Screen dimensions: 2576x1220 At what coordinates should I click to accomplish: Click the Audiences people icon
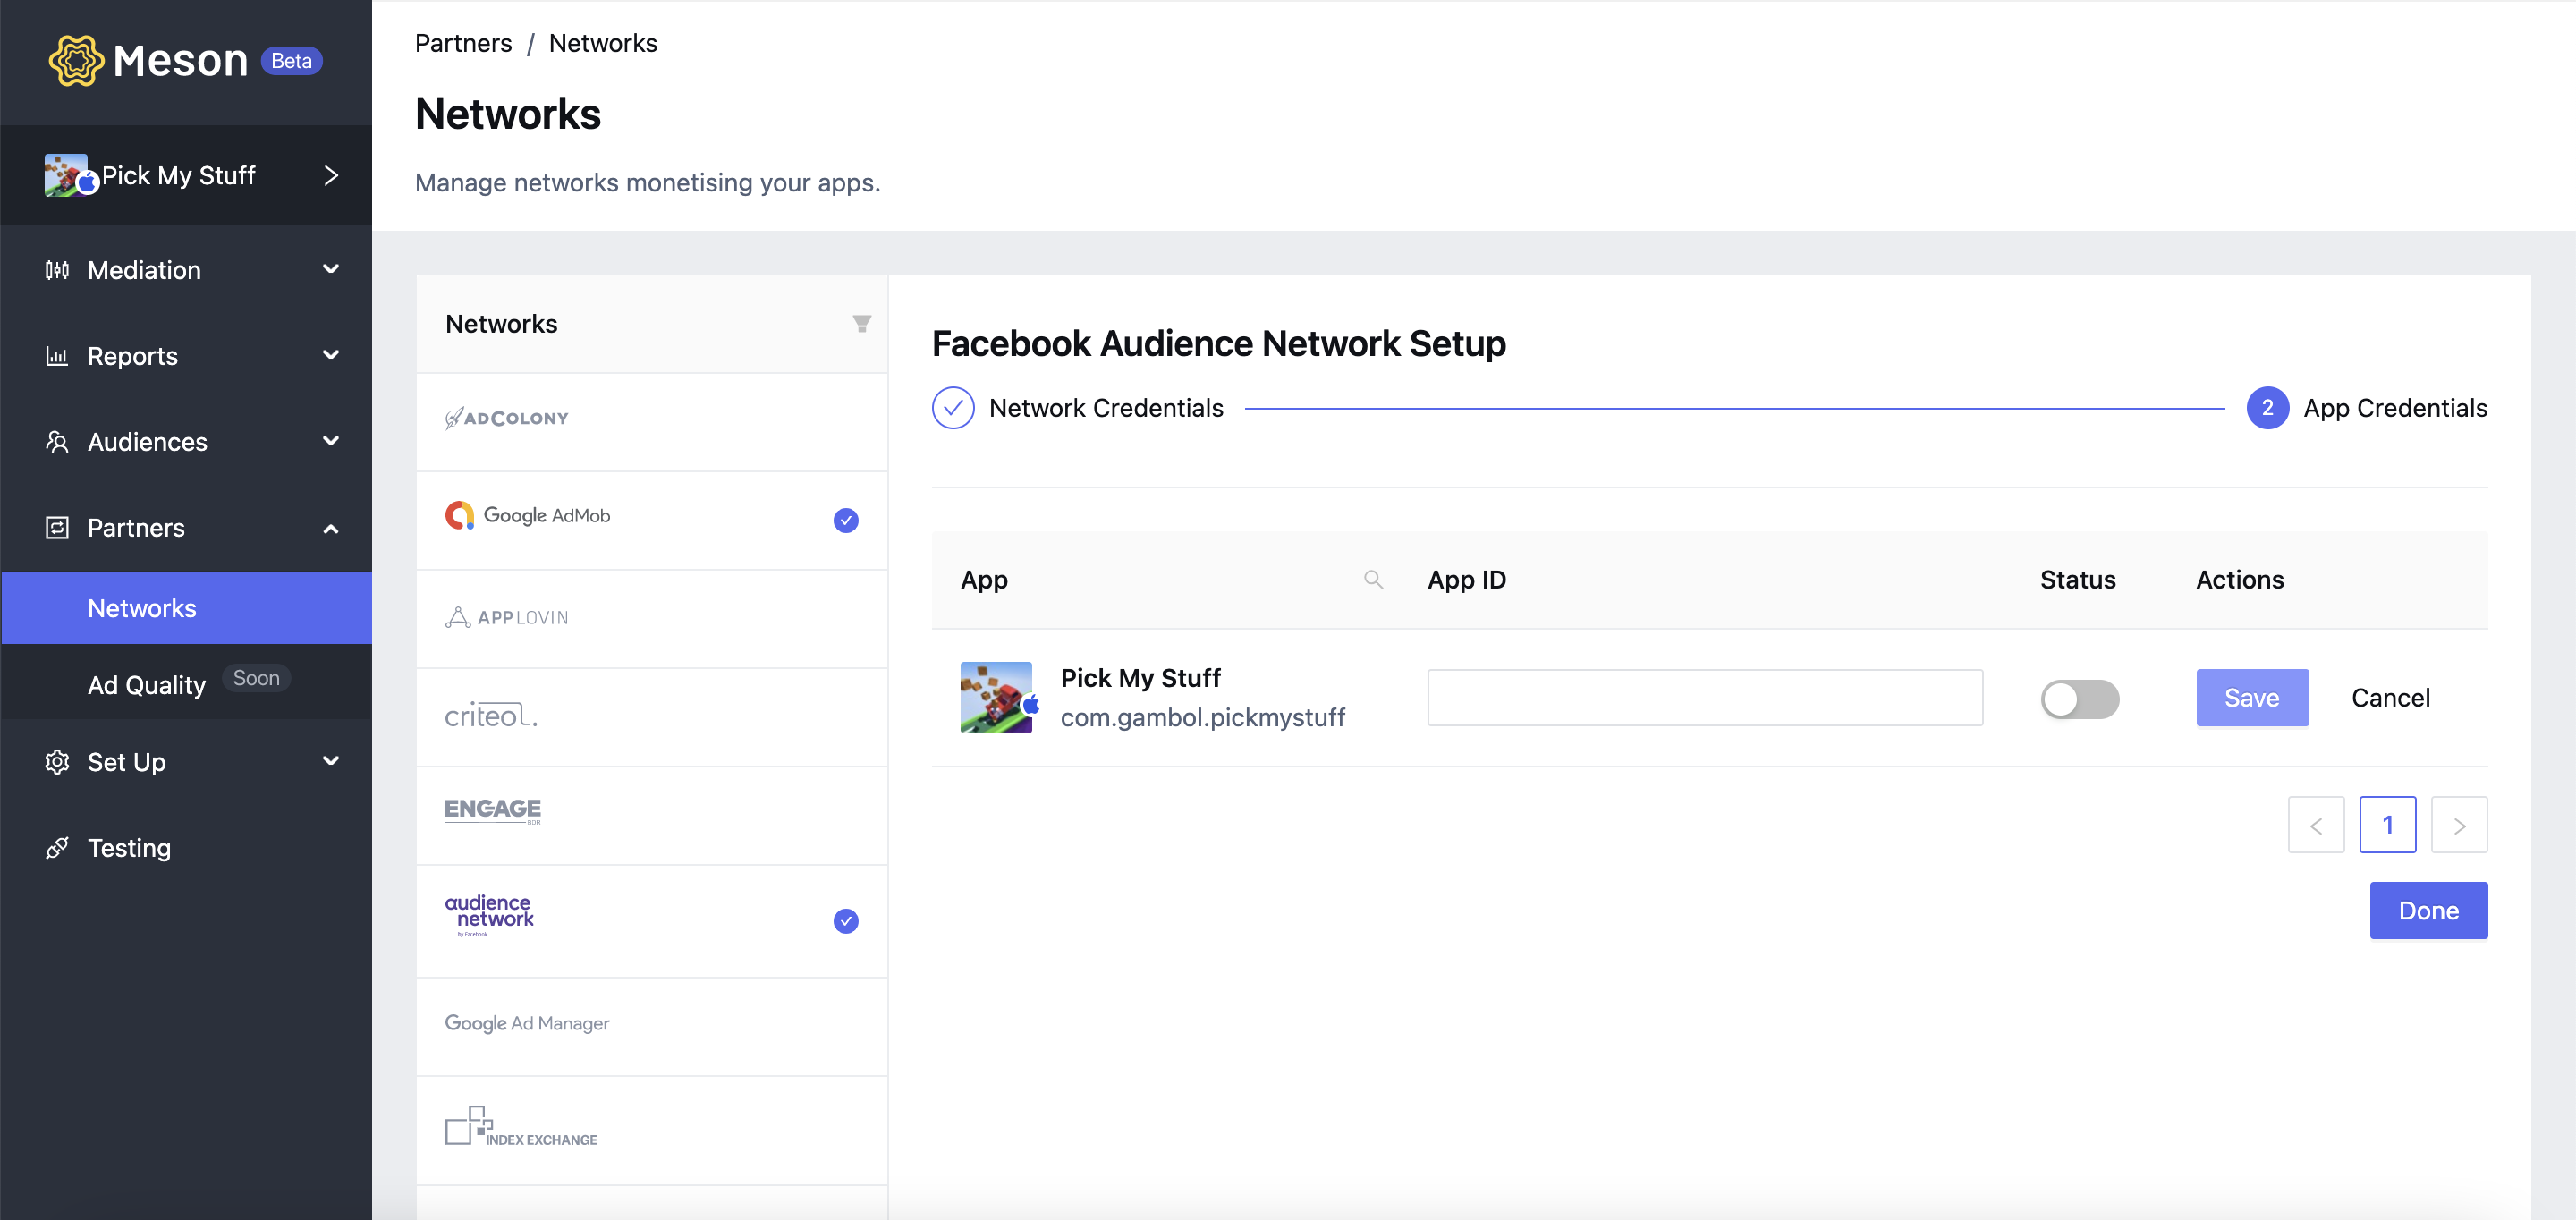(x=57, y=442)
